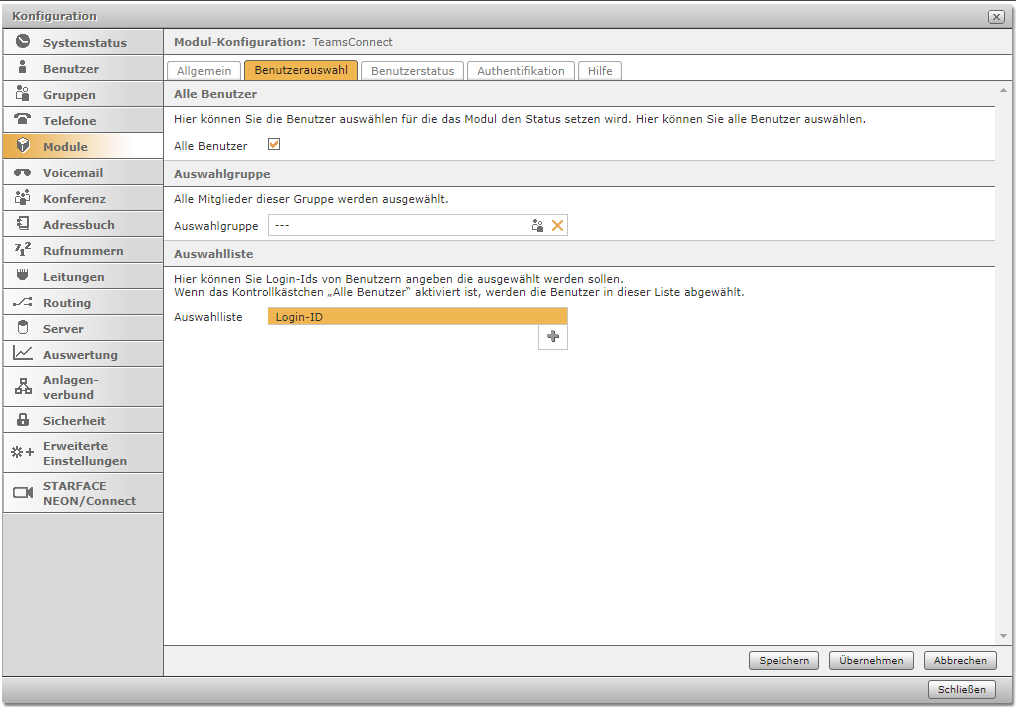The height and width of the screenshot is (707, 1016).
Task: Add a Login-ID with the plus button
Action: point(553,337)
